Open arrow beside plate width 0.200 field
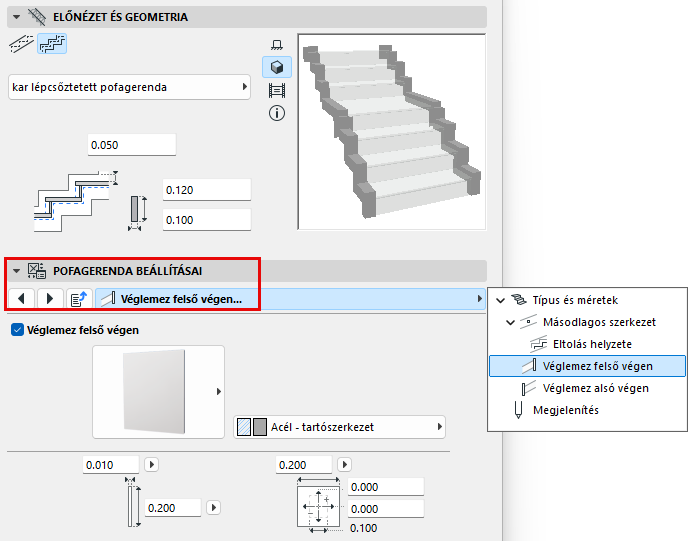 (x=344, y=465)
